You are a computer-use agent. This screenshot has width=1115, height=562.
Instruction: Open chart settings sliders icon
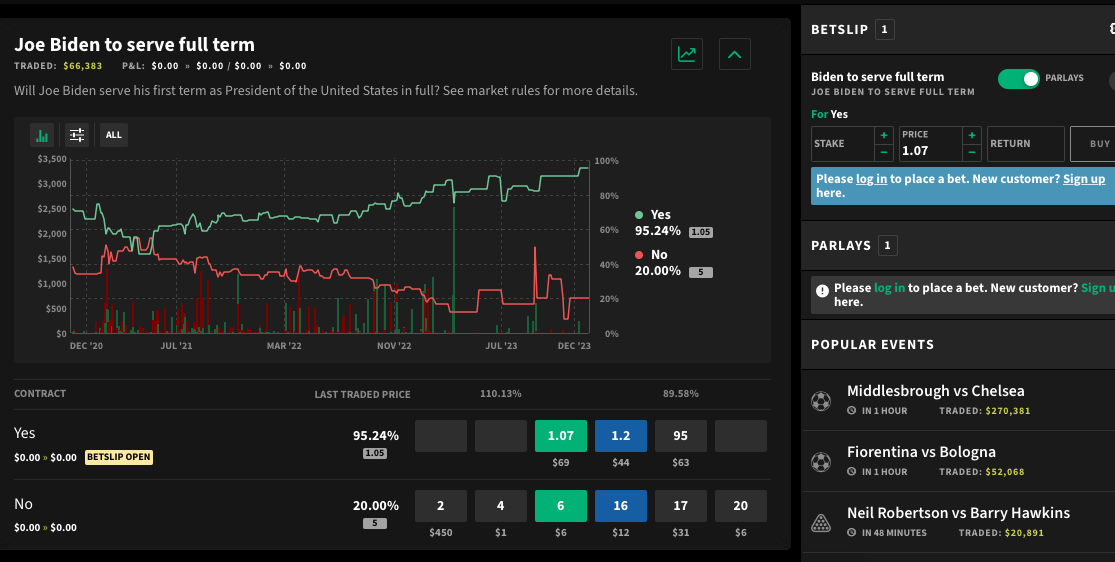coord(77,135)
